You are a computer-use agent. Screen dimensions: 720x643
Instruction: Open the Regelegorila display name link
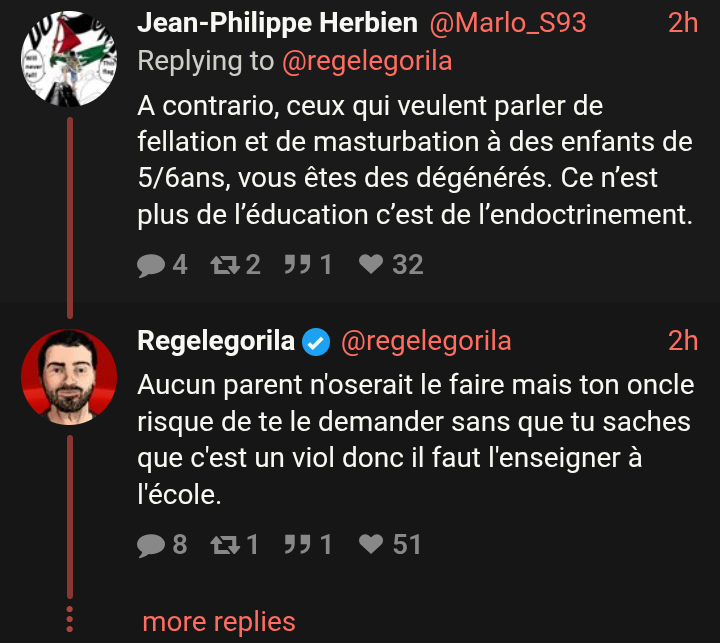coord(215,342)
